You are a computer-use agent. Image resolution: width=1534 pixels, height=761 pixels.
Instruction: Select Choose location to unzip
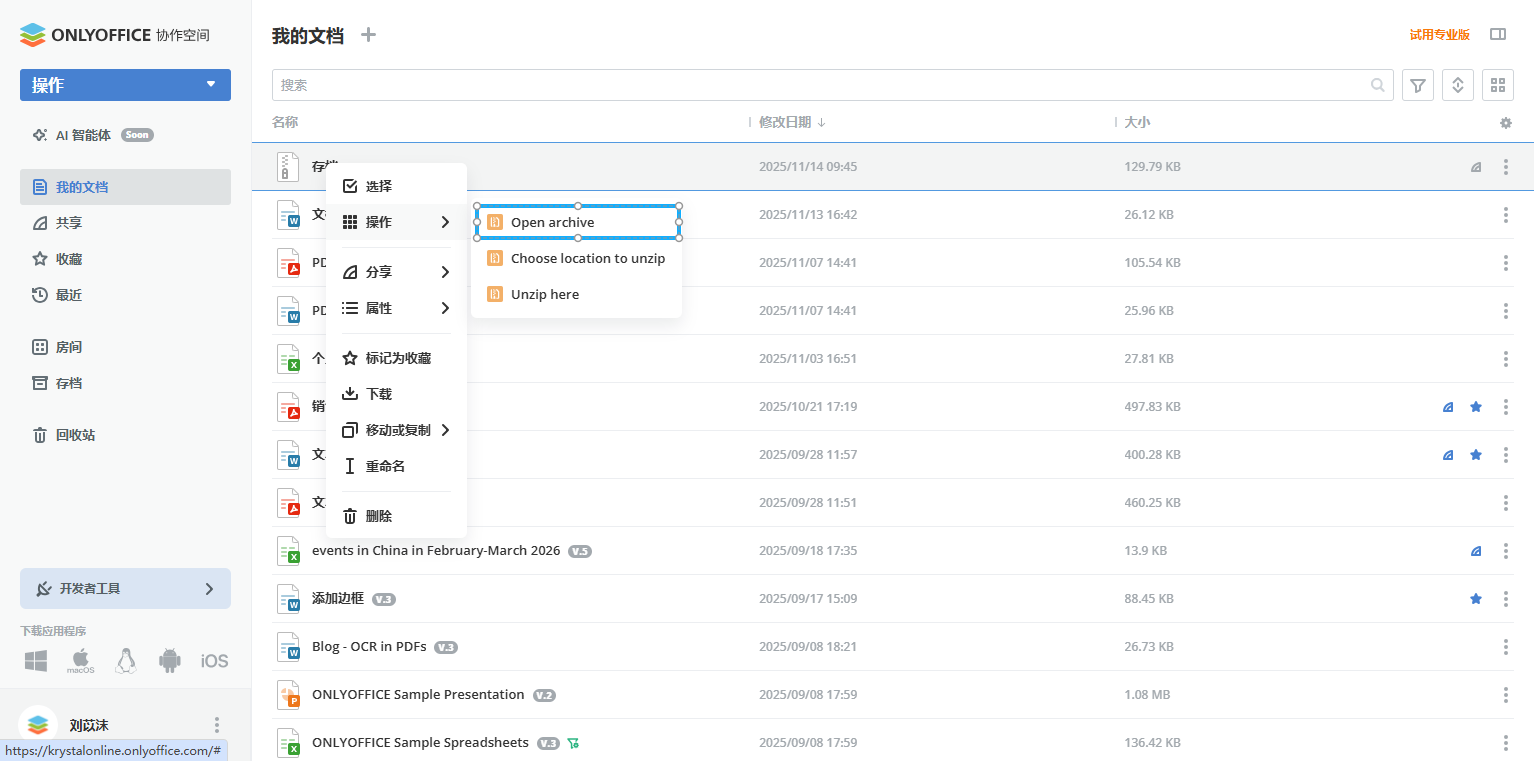(x=577, y=258)
